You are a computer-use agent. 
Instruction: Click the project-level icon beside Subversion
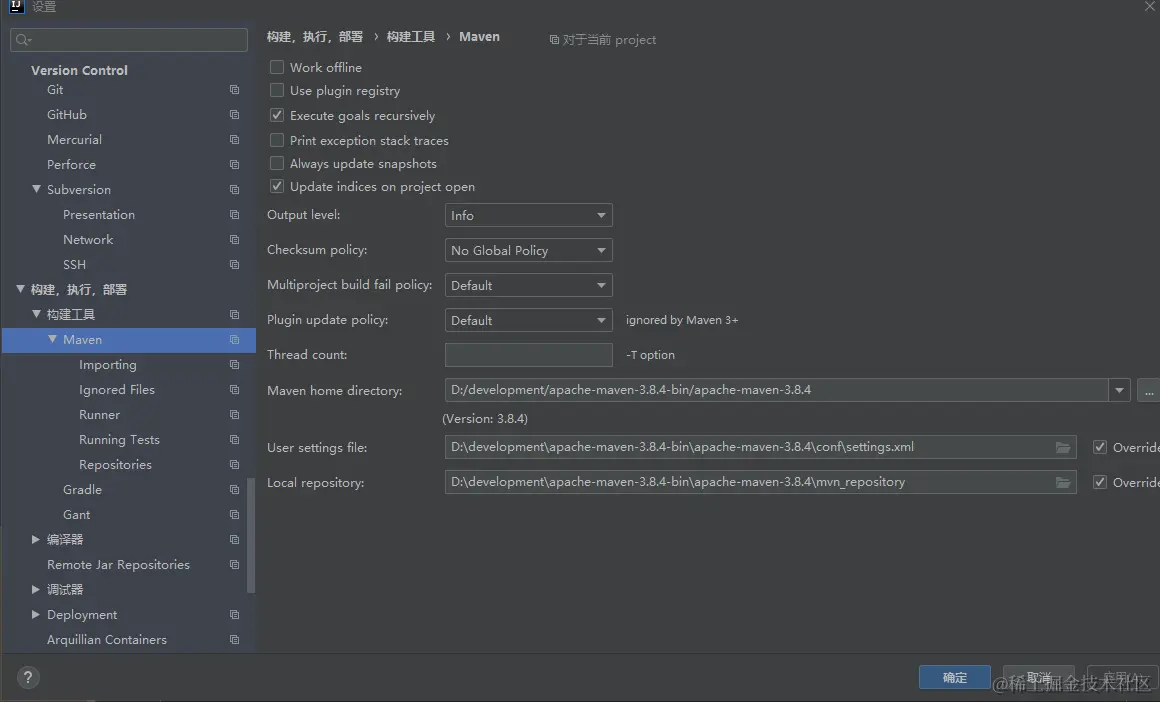tap(235, 189)
